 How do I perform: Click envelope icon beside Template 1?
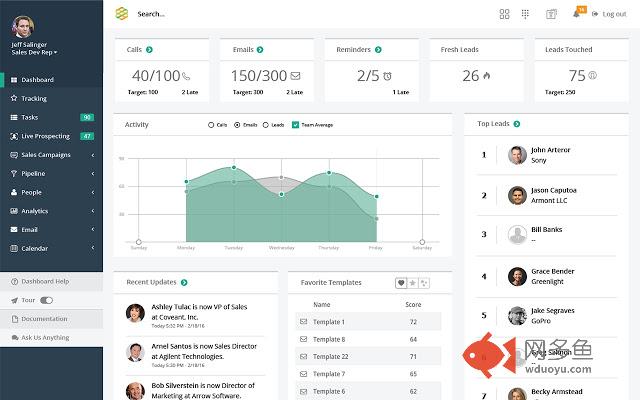point(304,322)
